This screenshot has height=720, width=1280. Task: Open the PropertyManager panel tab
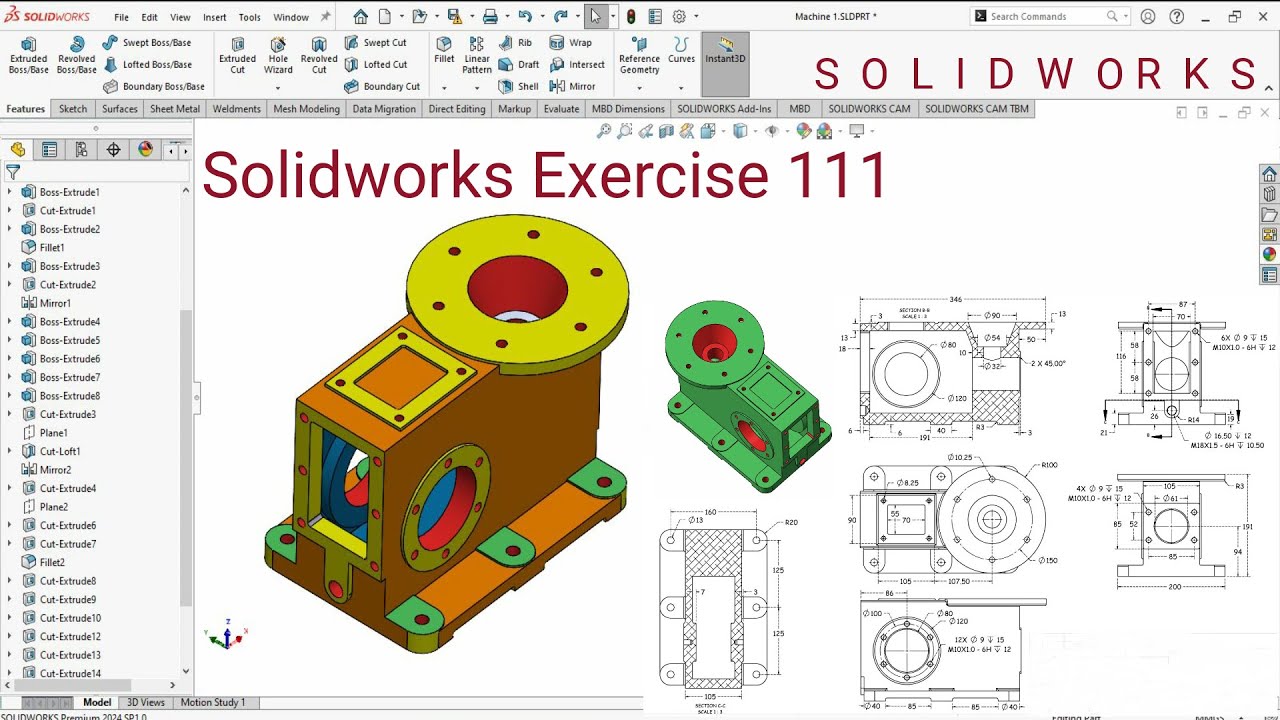49,150
